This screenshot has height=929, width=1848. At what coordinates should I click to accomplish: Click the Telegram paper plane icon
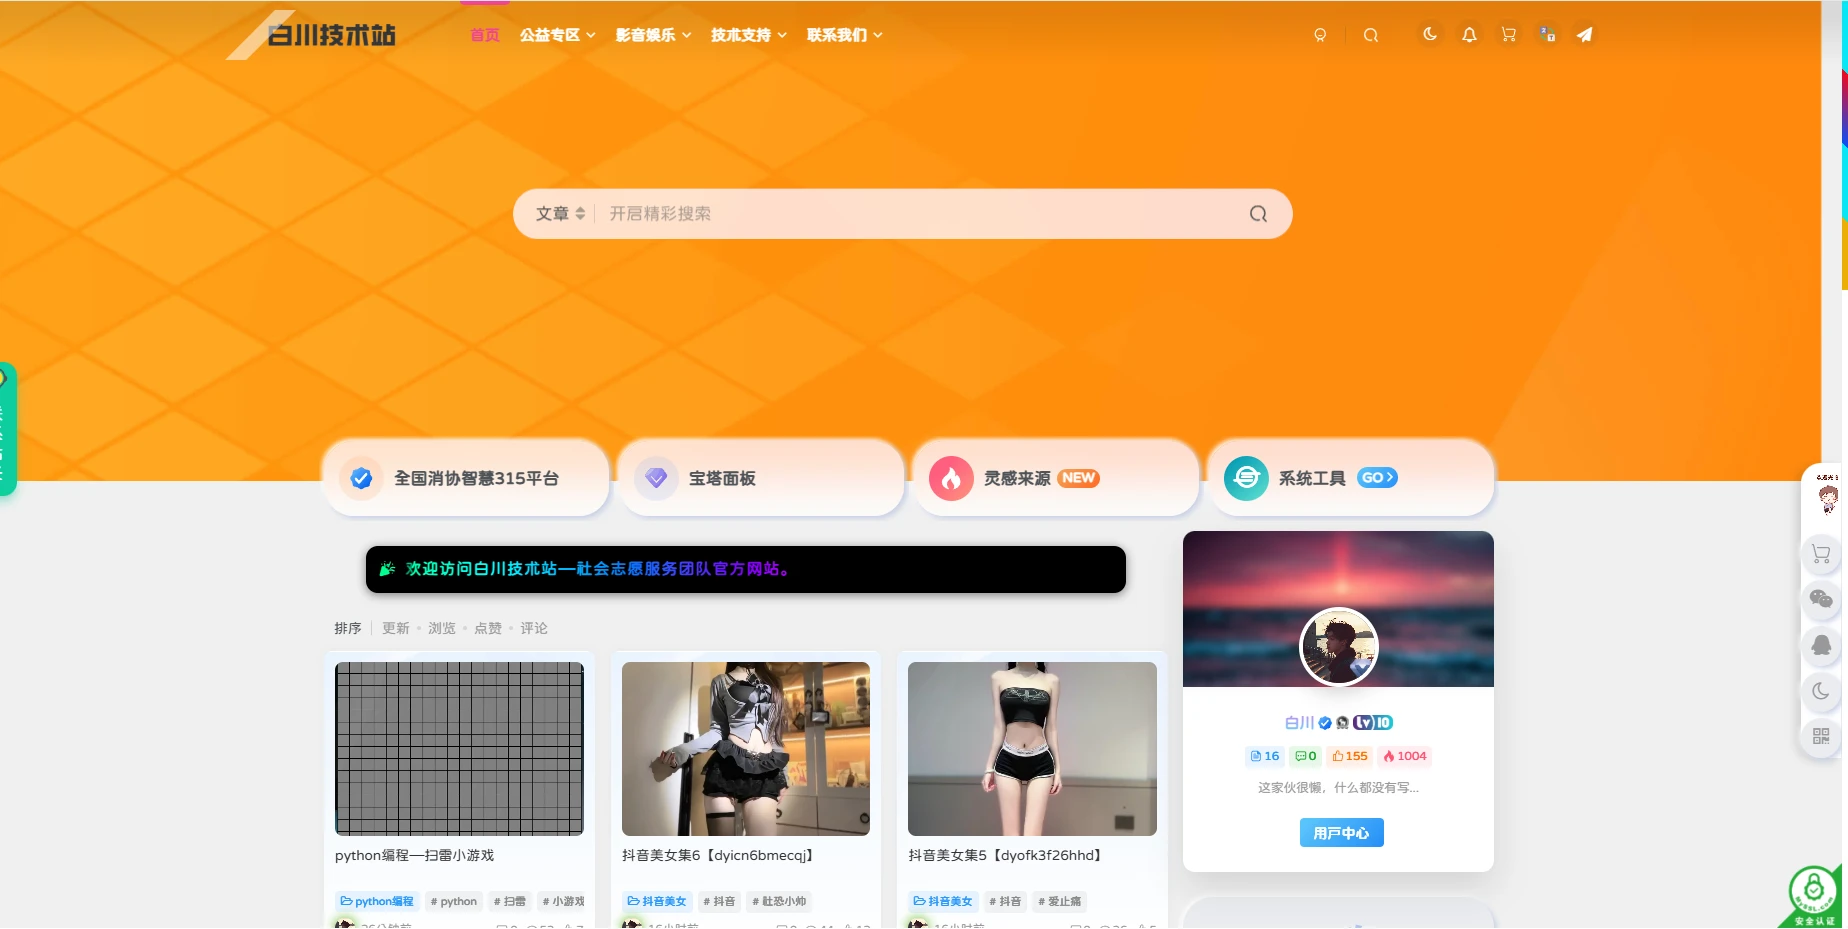1584,34
